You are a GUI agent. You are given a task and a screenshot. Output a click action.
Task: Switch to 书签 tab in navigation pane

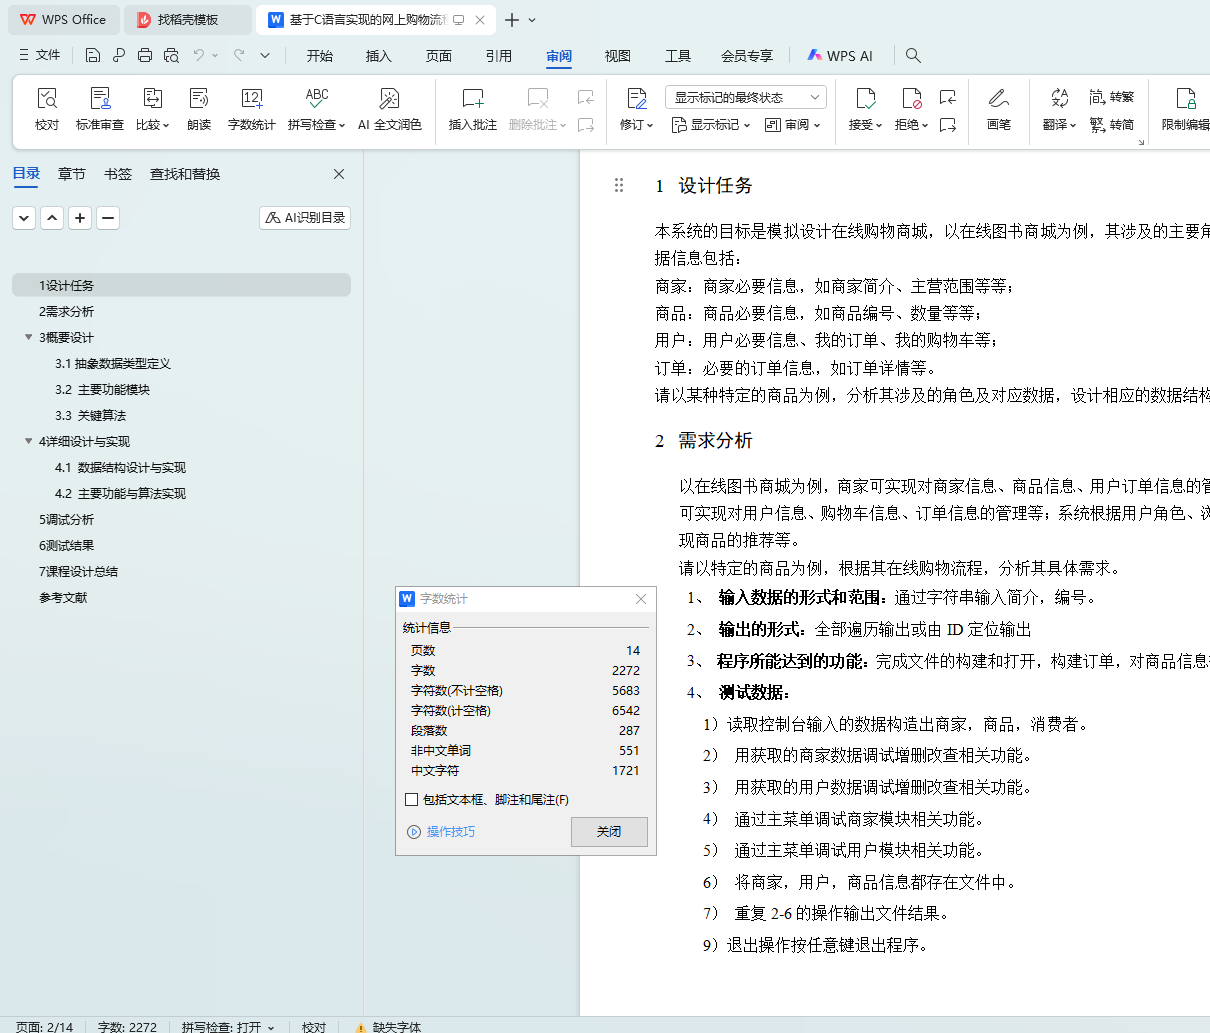pyautogui.click(x=118, y=174)
